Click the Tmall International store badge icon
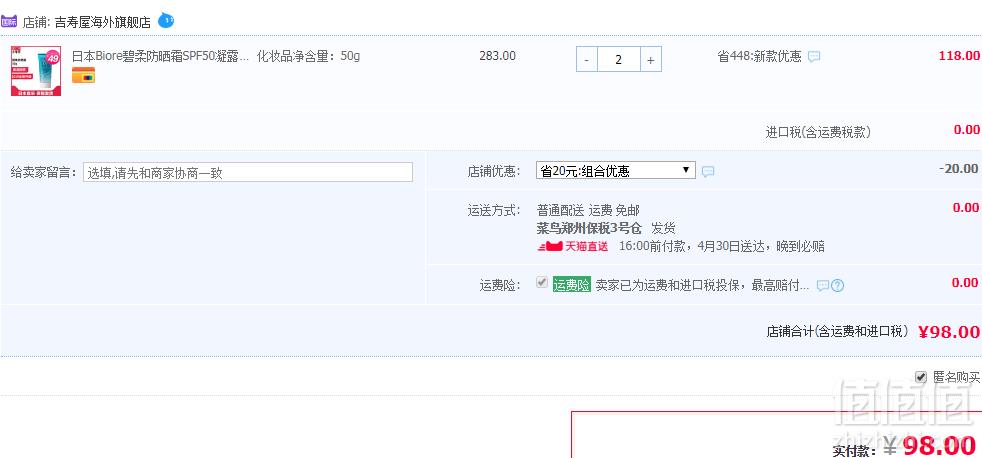Viewport: 982px width, 458px height. coord(9,22)
